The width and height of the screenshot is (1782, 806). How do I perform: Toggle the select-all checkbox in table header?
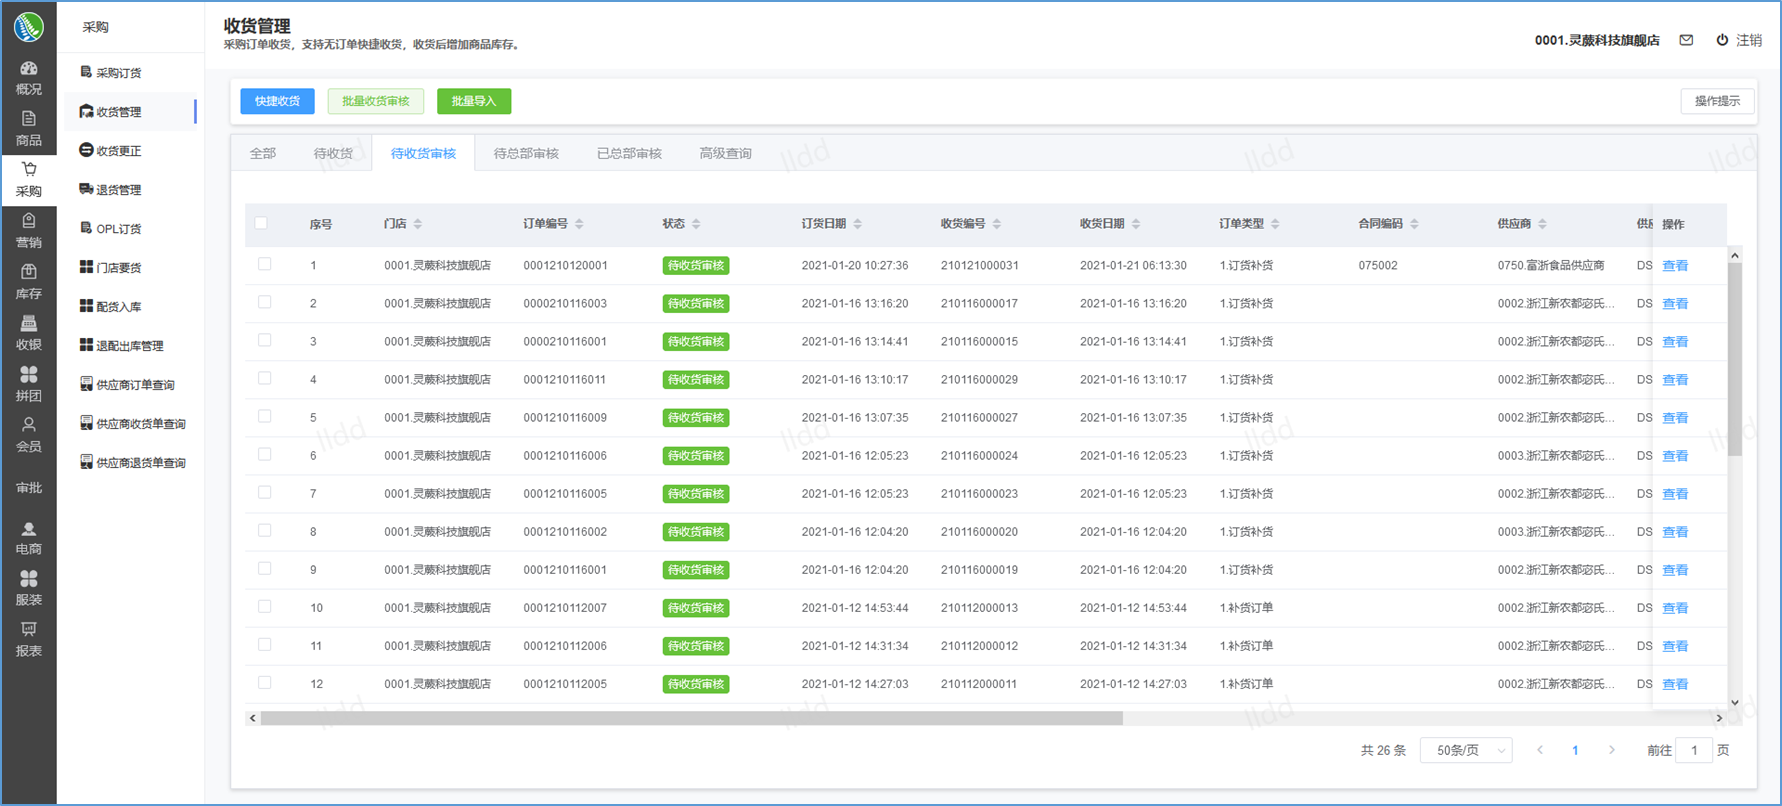click(262, 223)
